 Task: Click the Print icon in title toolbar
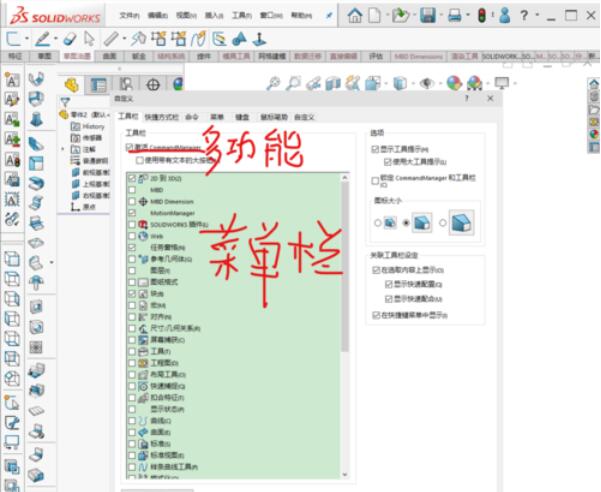[x=455, y=16]
